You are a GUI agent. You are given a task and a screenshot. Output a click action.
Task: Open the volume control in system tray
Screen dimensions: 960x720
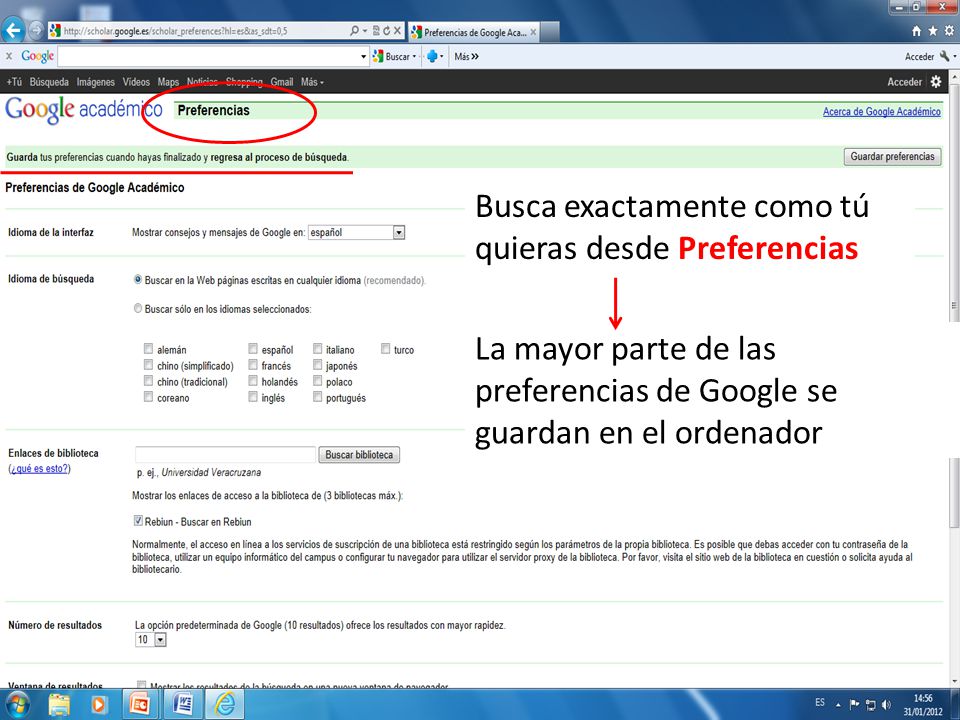pyautogui.click(x=886, y=704)
